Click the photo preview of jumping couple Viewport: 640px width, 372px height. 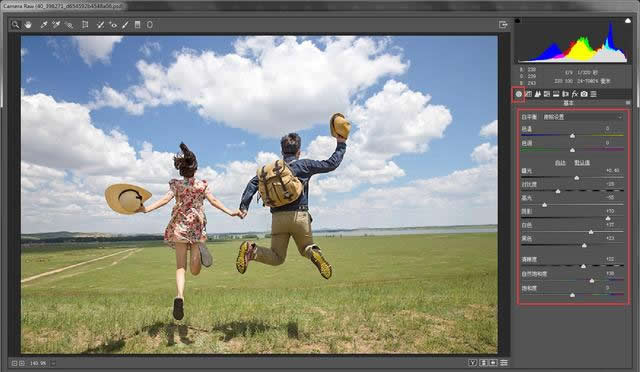(259, 195)
